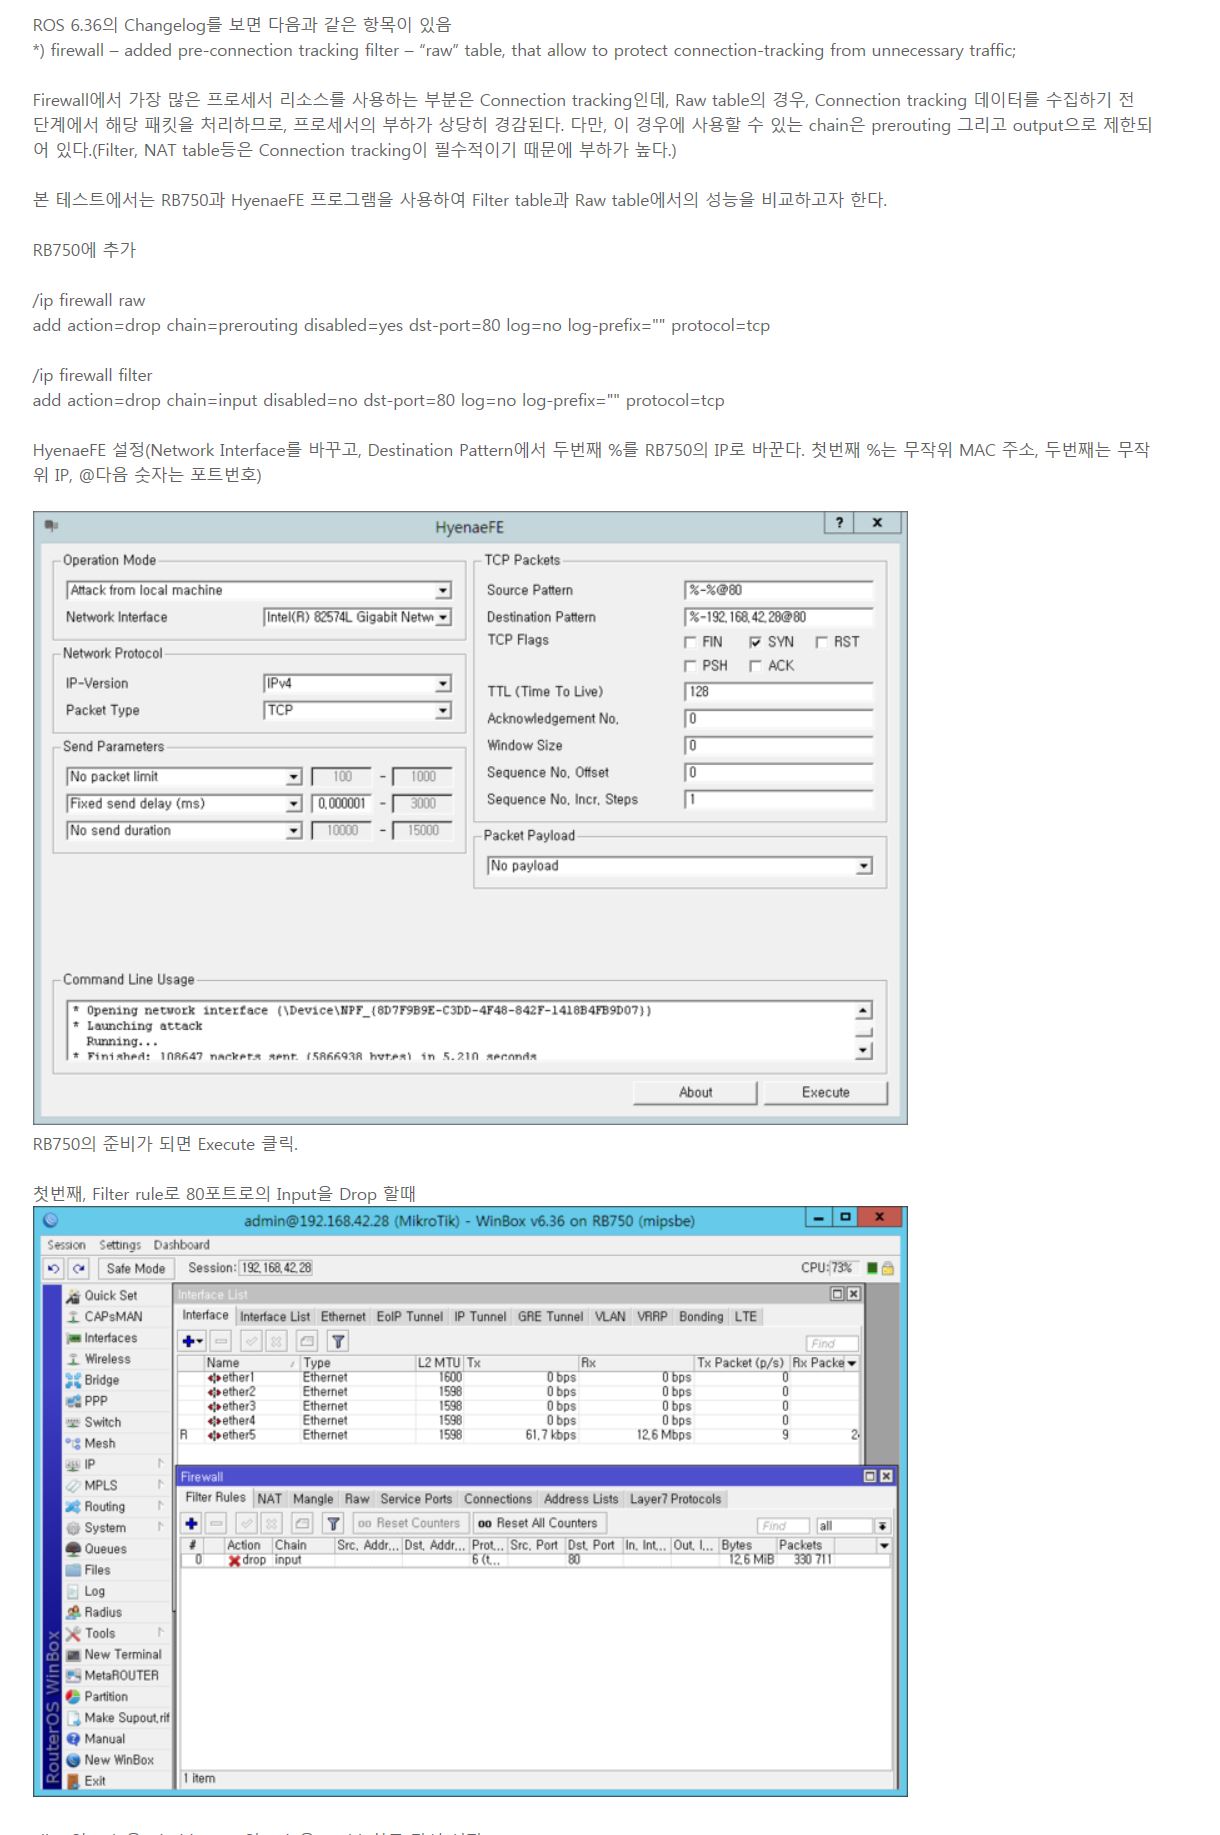The height and width of the screenshot is (1835, 1220).
Task: Click the WinBox undo arrow icon
Action: coord(54,1268)
